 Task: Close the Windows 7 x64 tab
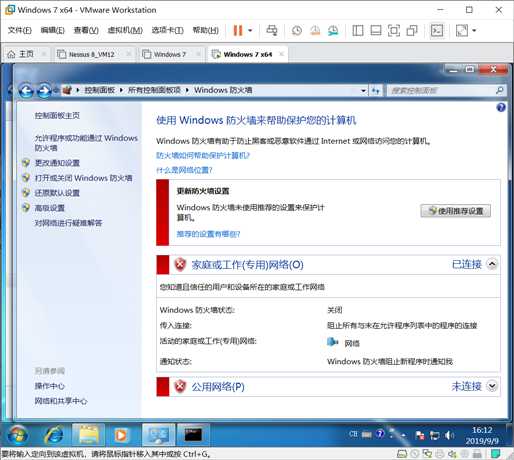[x=281, y=54]
